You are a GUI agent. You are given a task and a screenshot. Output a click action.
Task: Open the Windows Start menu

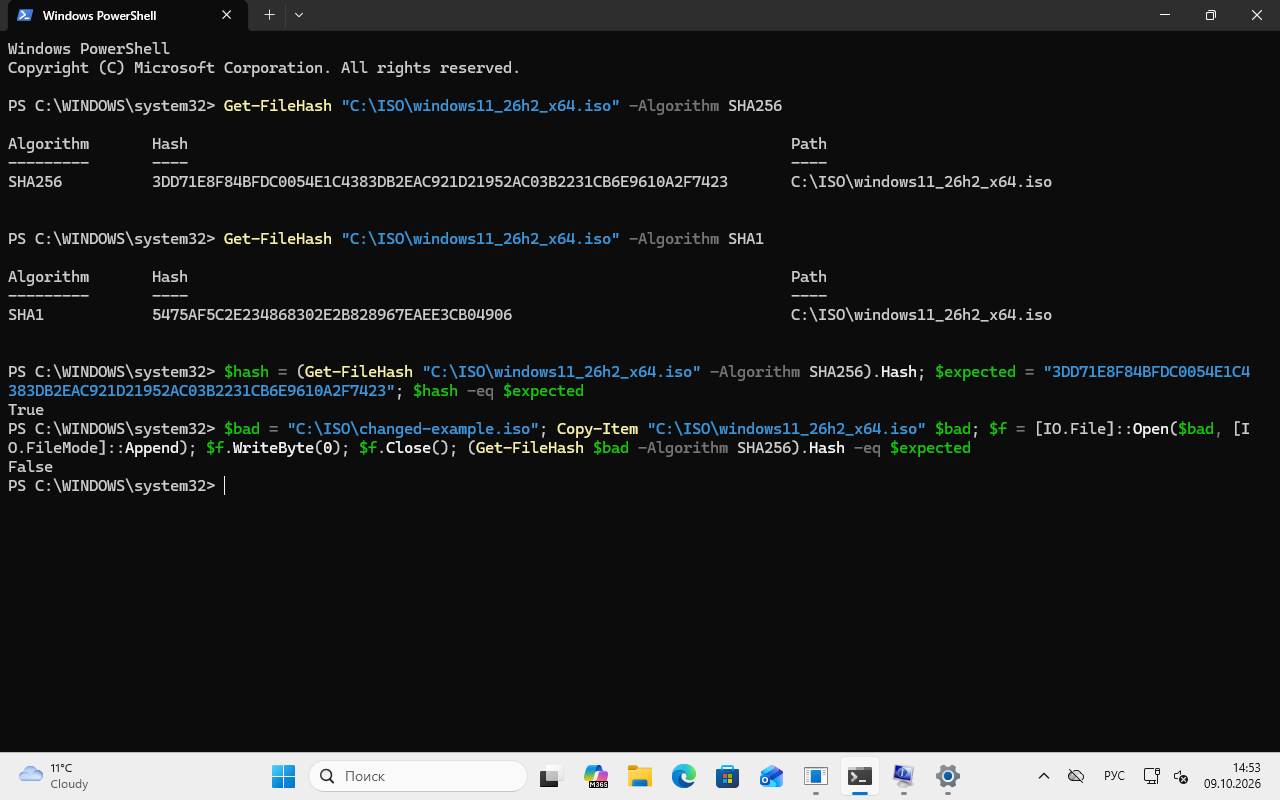pyautogui.click(x=284, y=776)
